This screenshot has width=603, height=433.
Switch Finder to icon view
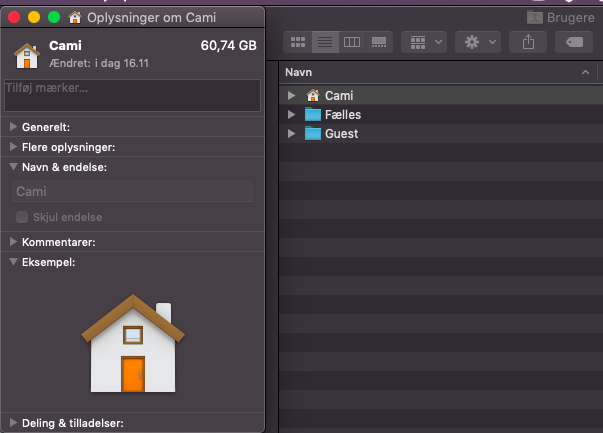pyautogui.click(x=298, y=42)
